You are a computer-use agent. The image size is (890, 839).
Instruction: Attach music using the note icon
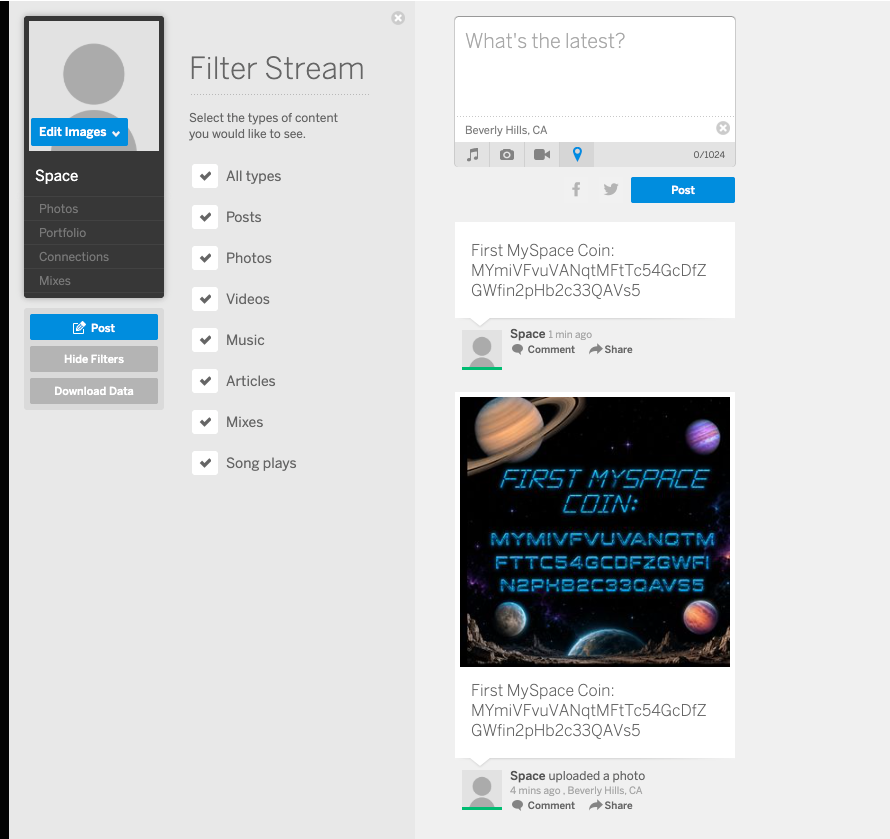pyautogui.click(x=473, y=154)
